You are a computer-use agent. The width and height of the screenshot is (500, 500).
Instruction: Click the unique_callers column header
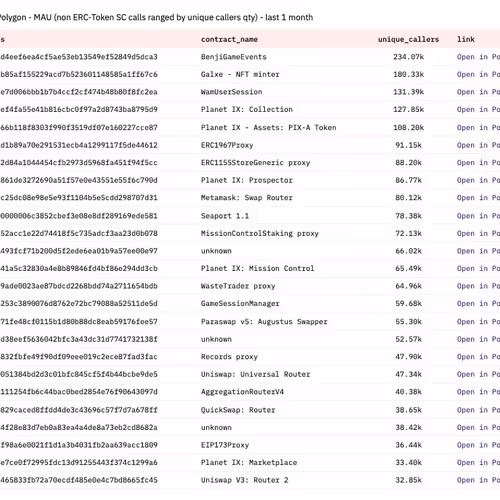pyautogui.click(x=408, y=39)
